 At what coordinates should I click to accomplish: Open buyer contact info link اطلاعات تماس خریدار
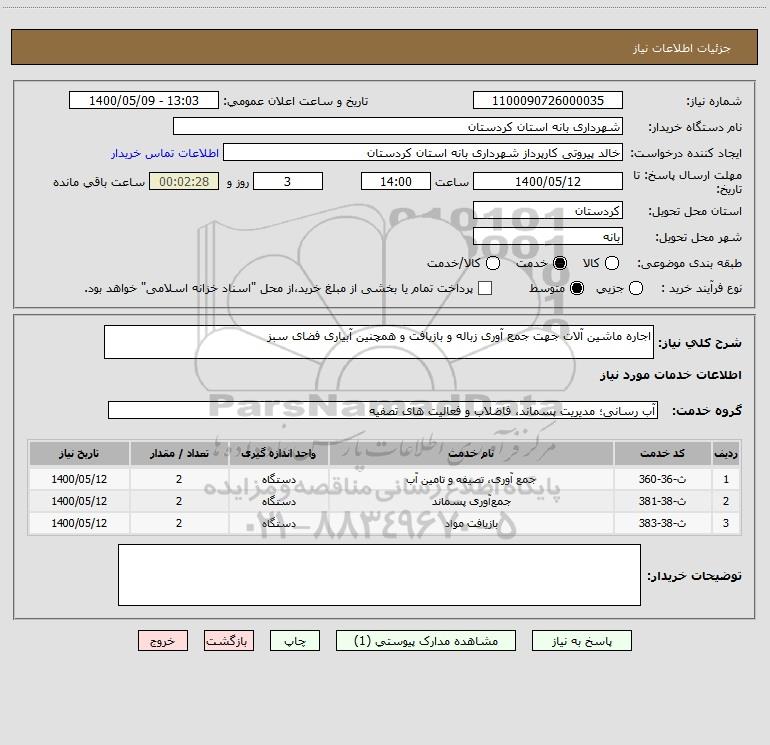coord(165,153)
